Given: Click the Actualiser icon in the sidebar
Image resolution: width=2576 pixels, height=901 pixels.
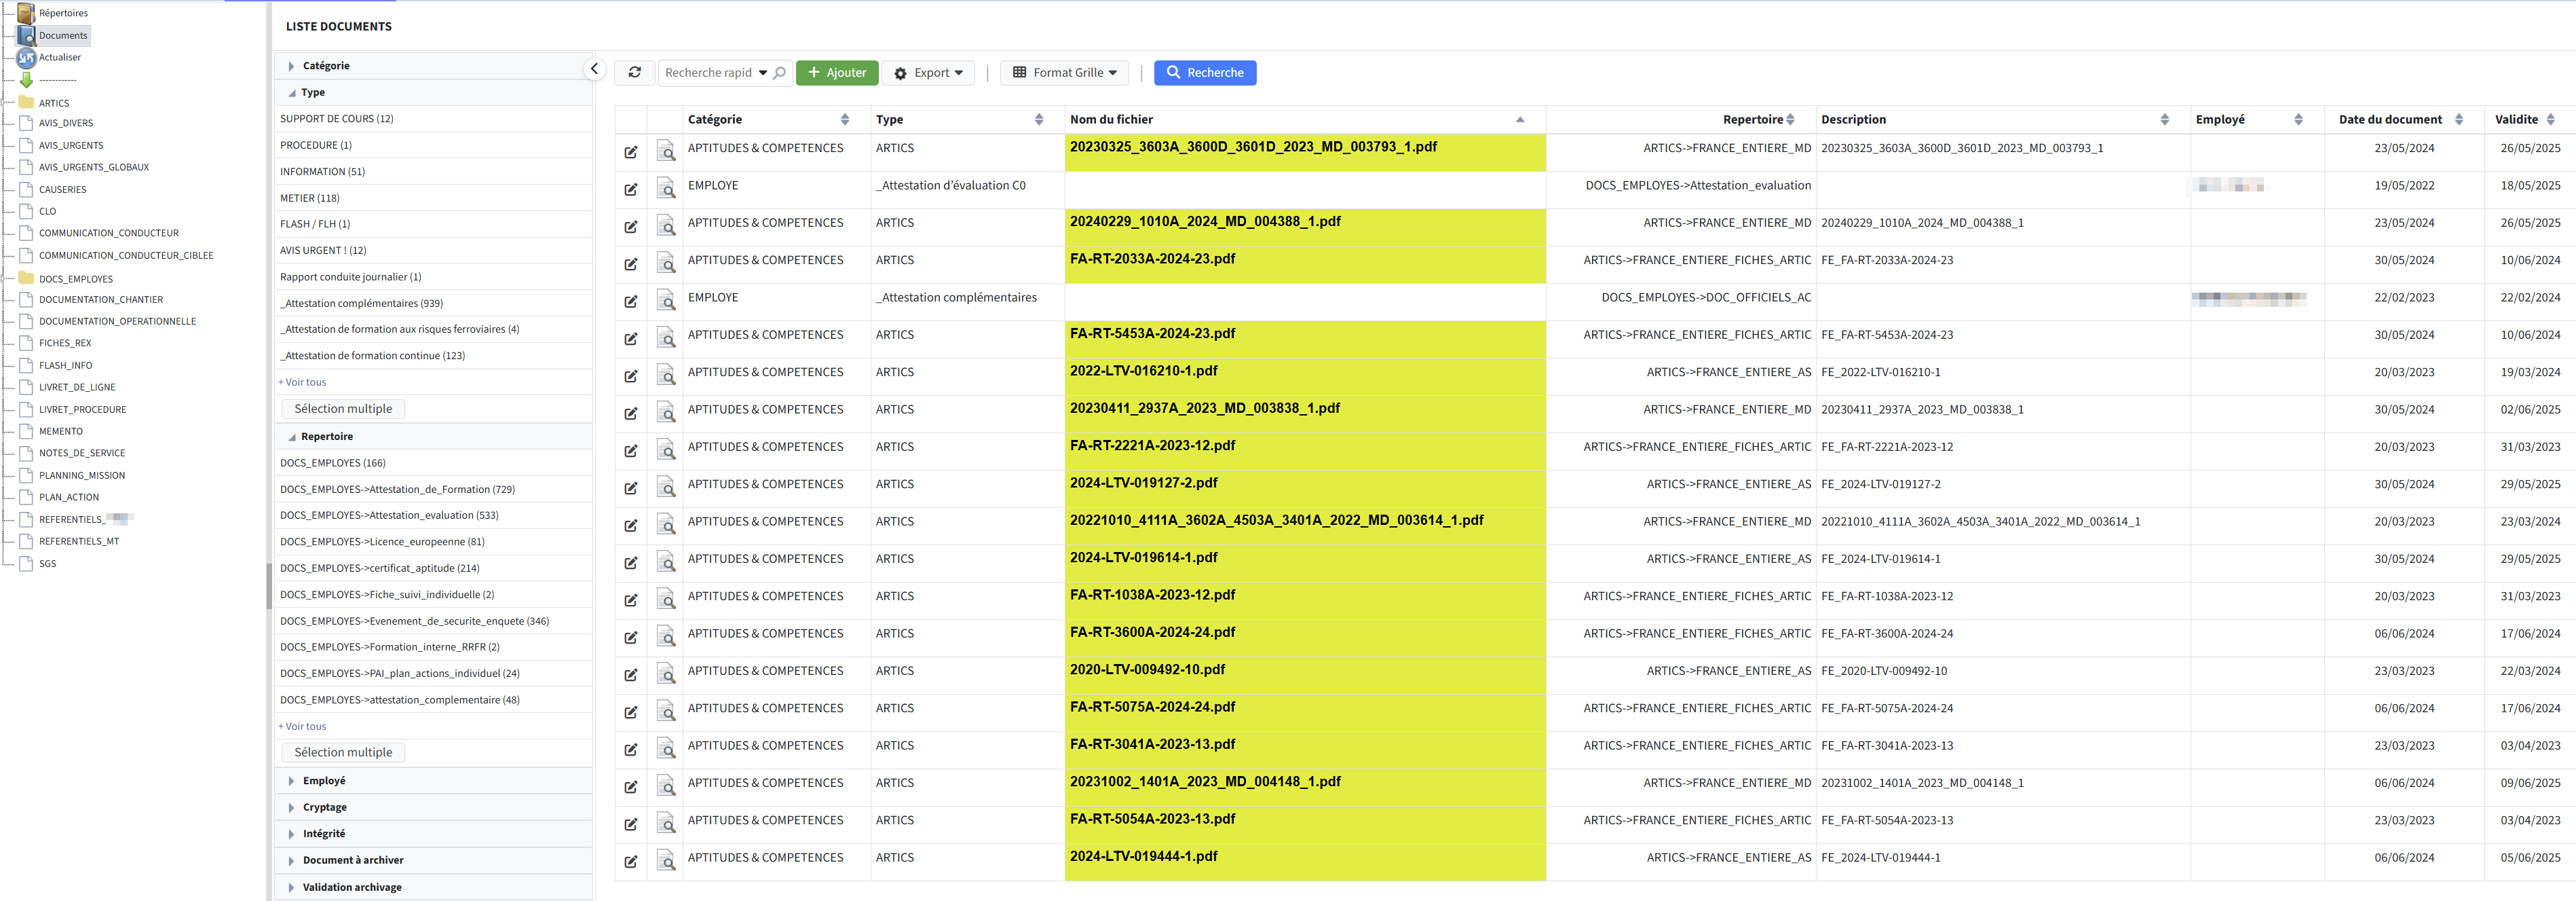Looking at the screenshot, I should coord(26,58).
